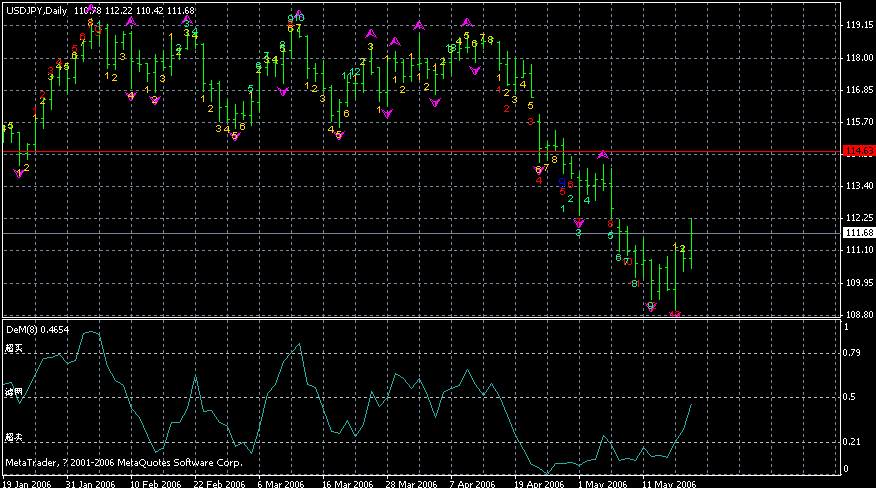This screenshot has height=488, width=876.
Task: Click the white 111.68 current price tag
Action: [859, 233]
